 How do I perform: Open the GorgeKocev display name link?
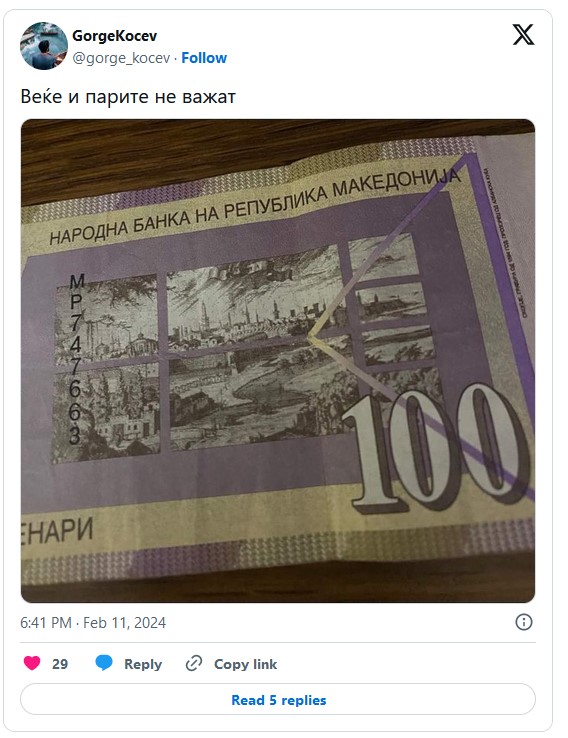[114, 36]
